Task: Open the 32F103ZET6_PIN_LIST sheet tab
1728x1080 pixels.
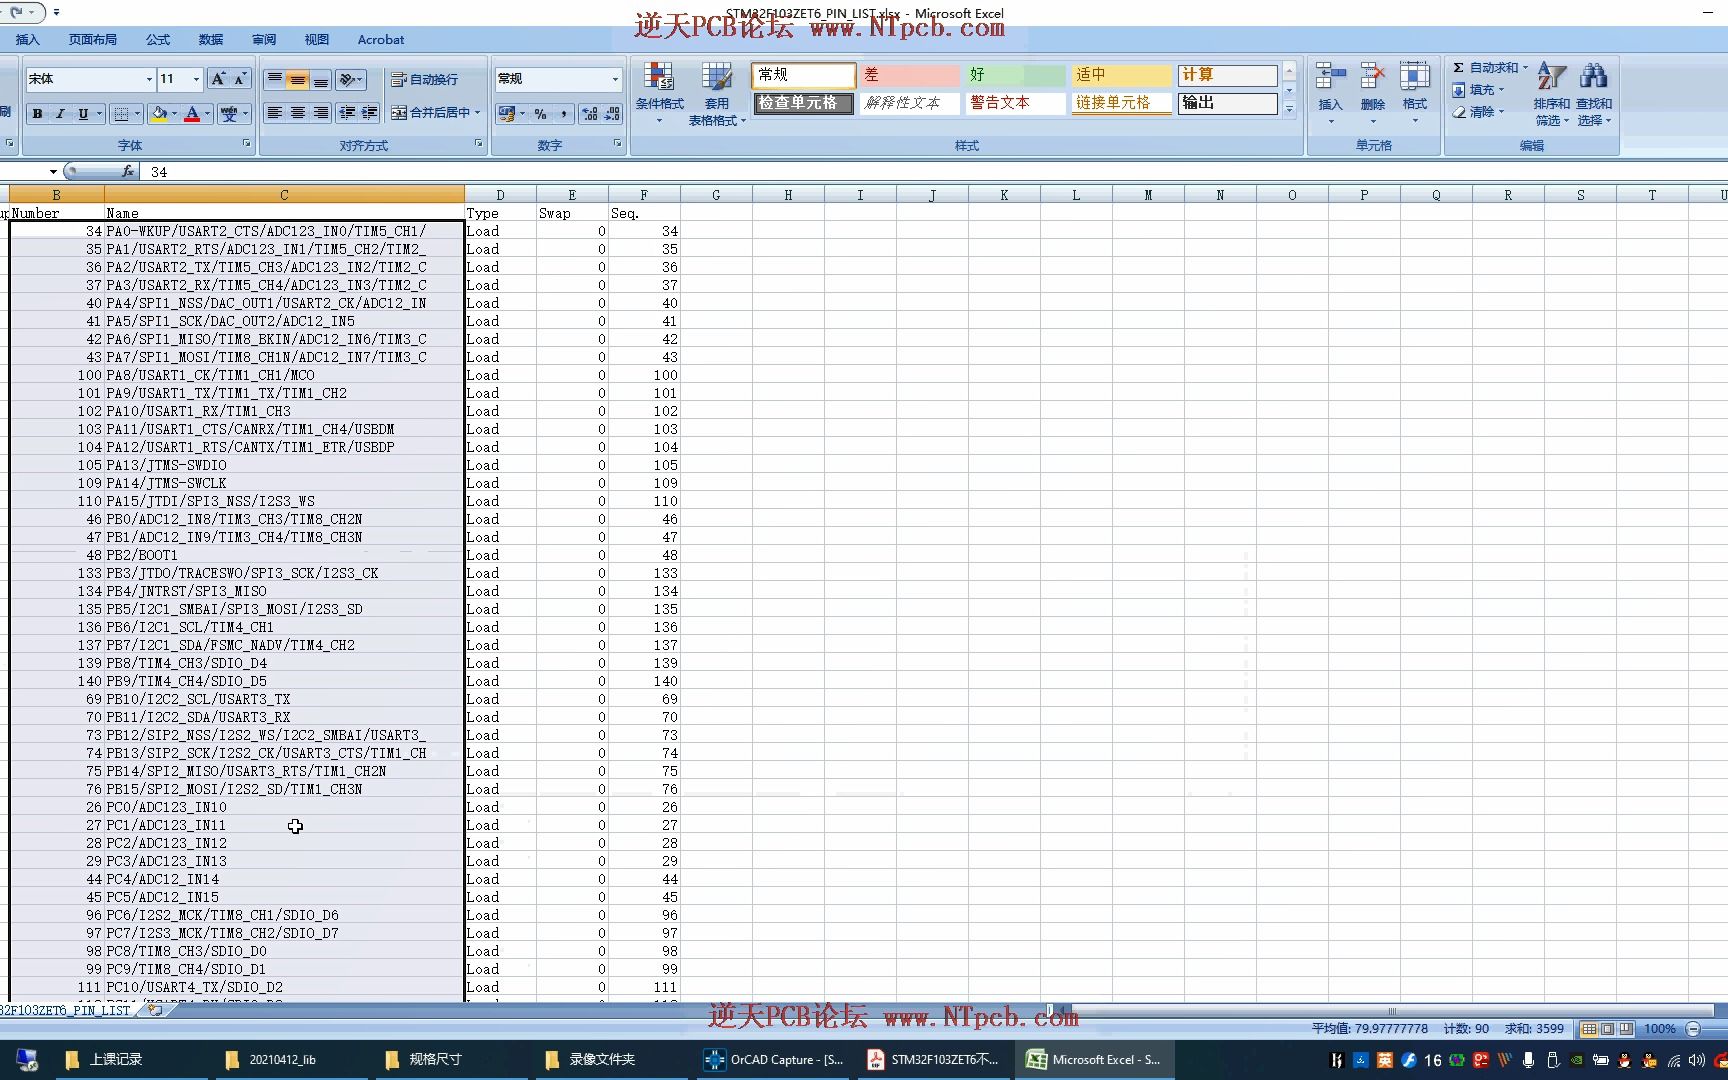Action: point(66,1011)
